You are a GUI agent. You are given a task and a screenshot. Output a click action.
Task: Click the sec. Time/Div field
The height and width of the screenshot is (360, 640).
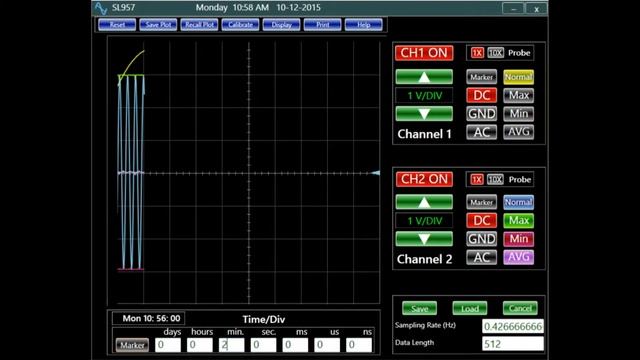pyautogui.click(x=263, y=345)
